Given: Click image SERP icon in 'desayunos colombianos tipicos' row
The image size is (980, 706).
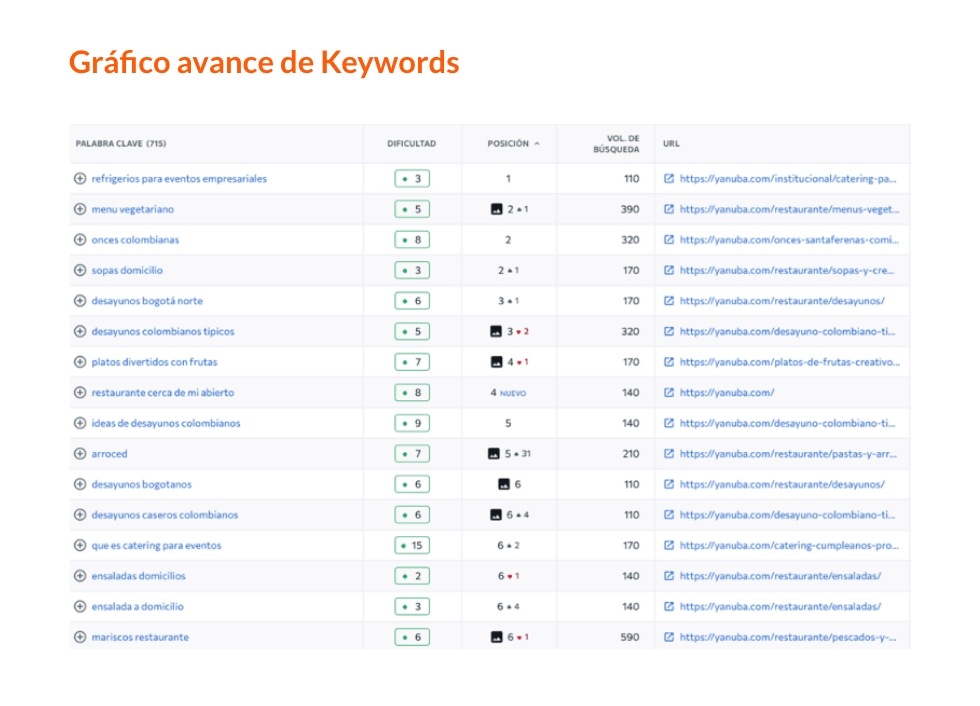Looking at the screenshot, I should click(x=496, y=331).
